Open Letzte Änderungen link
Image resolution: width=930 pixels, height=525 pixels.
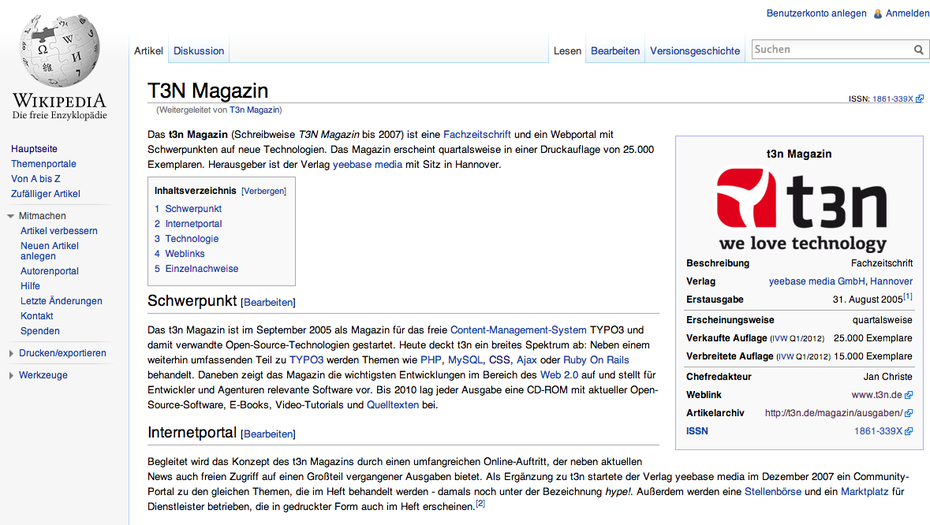(x=61, y=301)
